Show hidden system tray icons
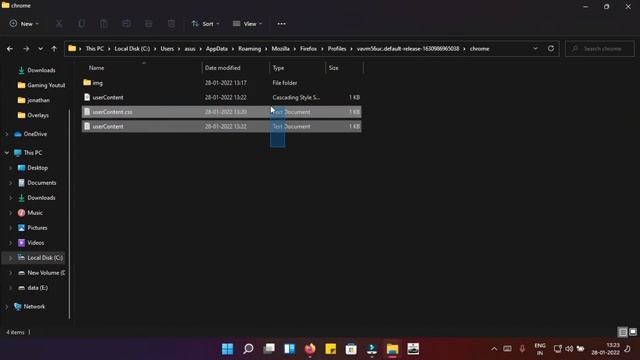The width and height of the screenshot is (640, 360). pos(494,349)
